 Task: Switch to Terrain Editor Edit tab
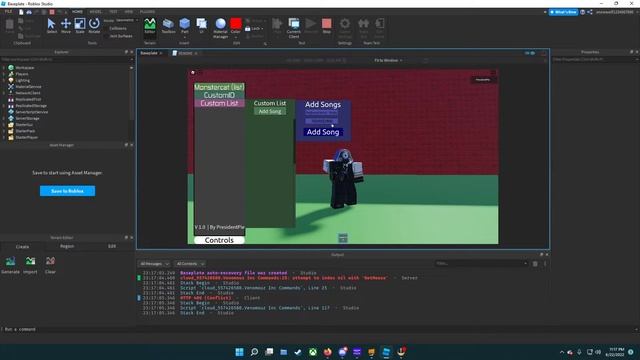click(x=112, y=246)
